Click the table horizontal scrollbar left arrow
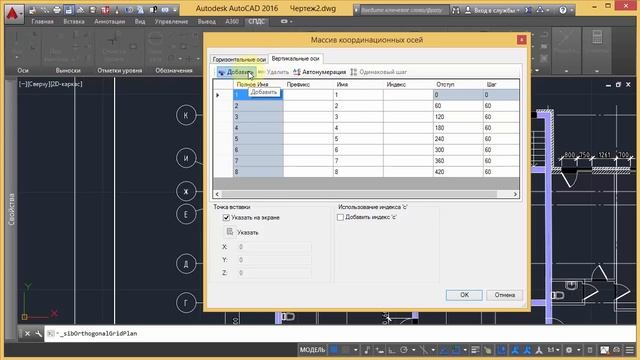The width and height of the screenshot is (640, 360). pos(217,194)
